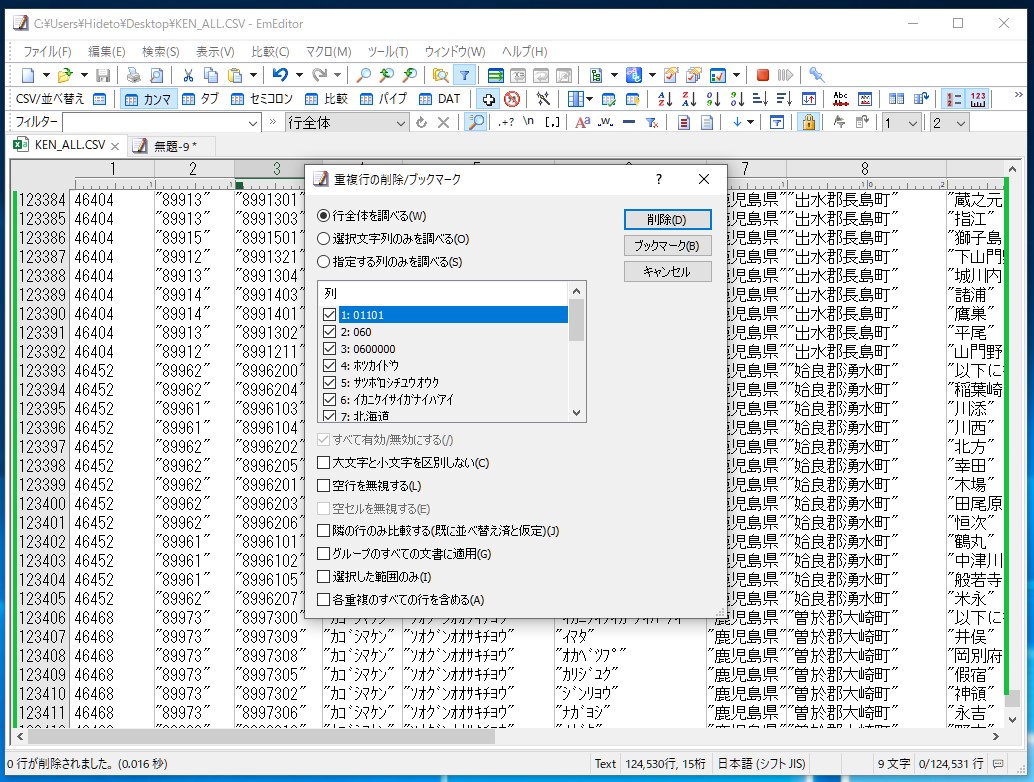
Task: Click the Sort Z to A icon
Action: pos(689,99)
